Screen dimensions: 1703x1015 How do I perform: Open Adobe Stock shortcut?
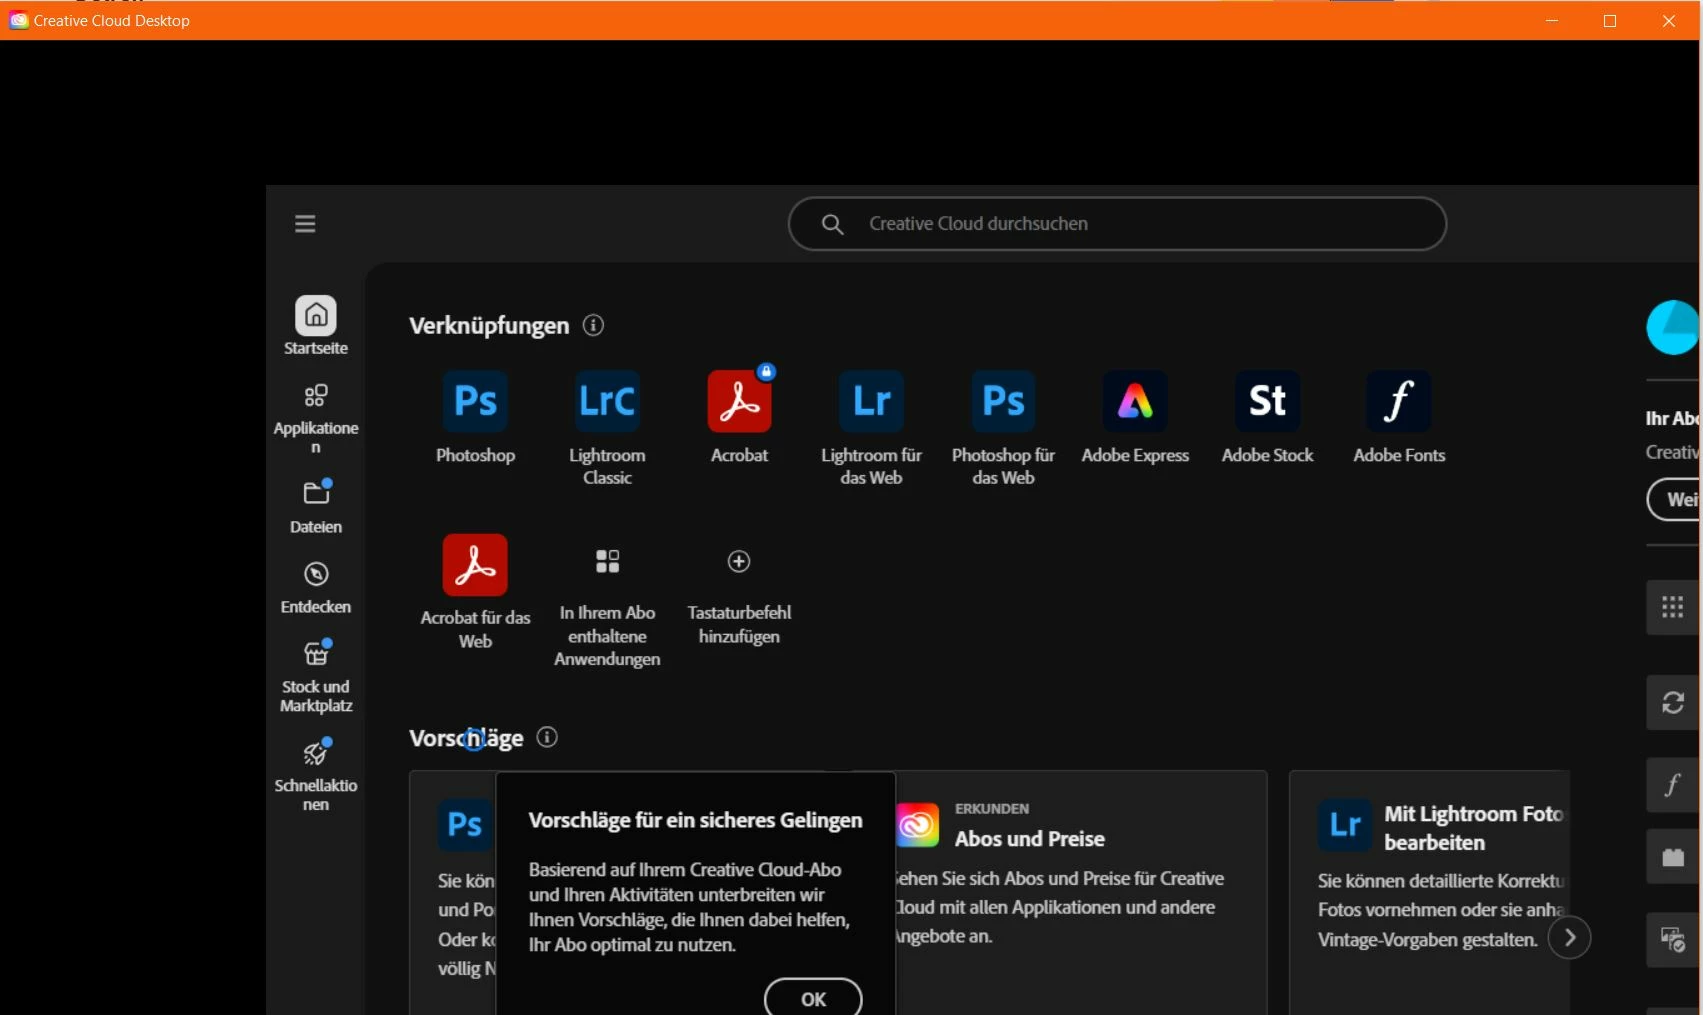[1267, 417]
